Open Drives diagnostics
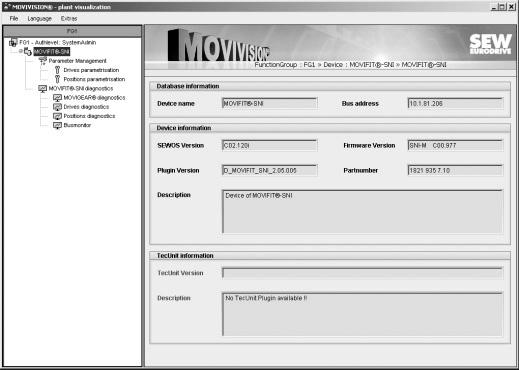 (86, 107)
